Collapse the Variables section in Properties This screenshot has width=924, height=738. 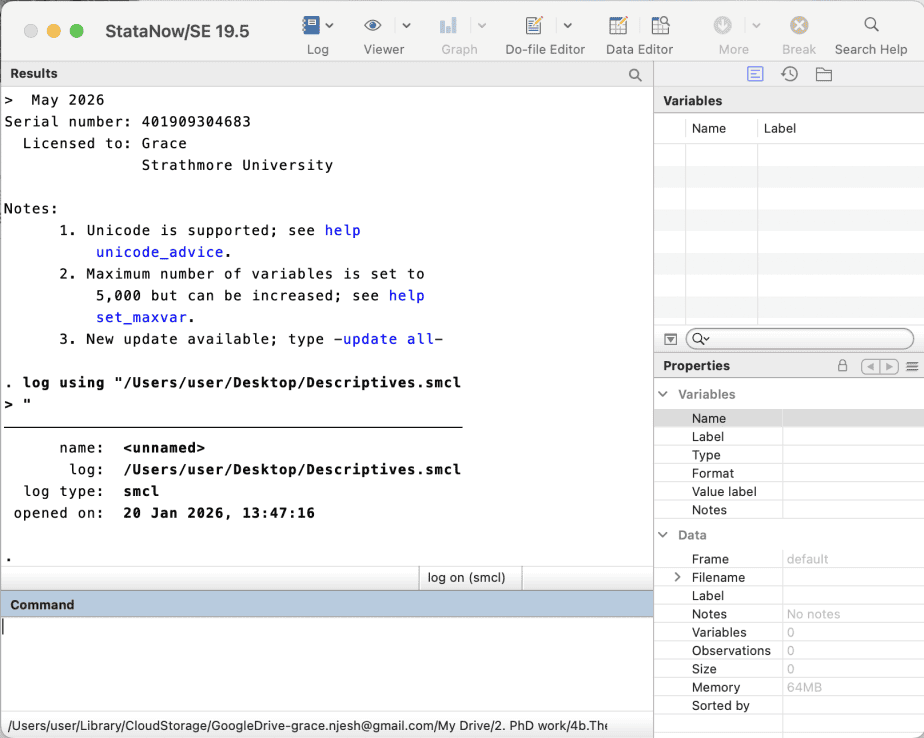662,394
